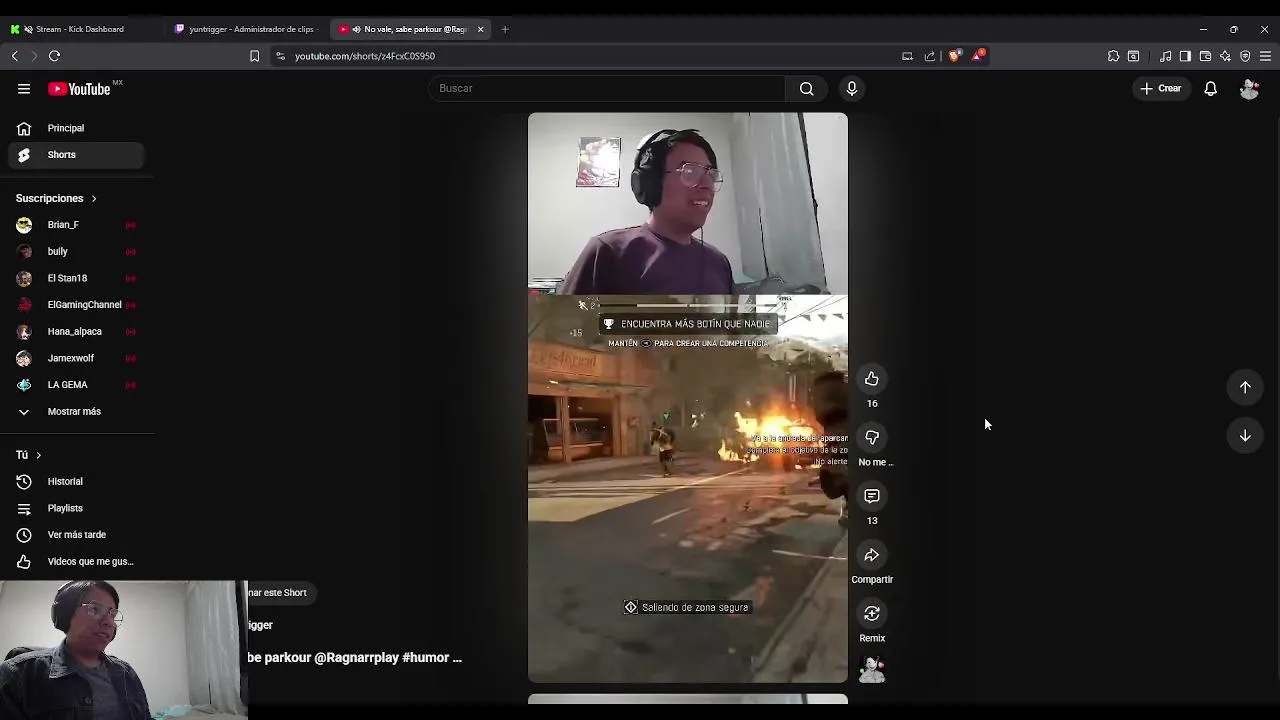The image size is (1280, 720).
Task: Click the share page icon in address bar
Action: click(x=930, y=56)
